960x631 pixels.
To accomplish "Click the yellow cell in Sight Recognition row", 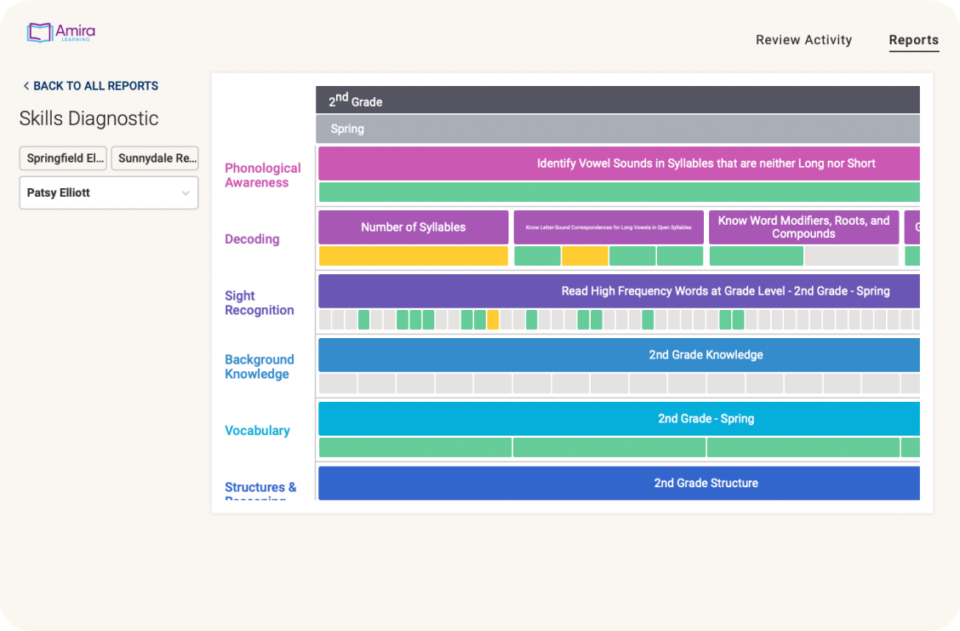I will [x=493, y=319].
